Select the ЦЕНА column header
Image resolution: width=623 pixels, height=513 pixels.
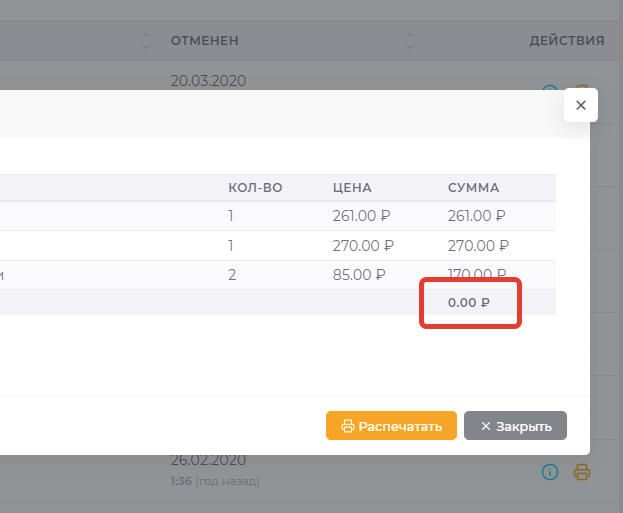pos(352,187)
